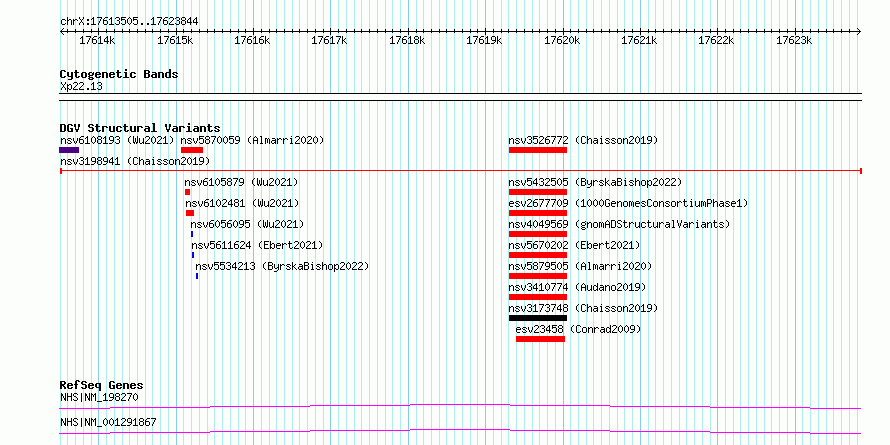Select nsv3198941 (Chaisson2019) variant label
890x445 pixels.
(135, 161)
